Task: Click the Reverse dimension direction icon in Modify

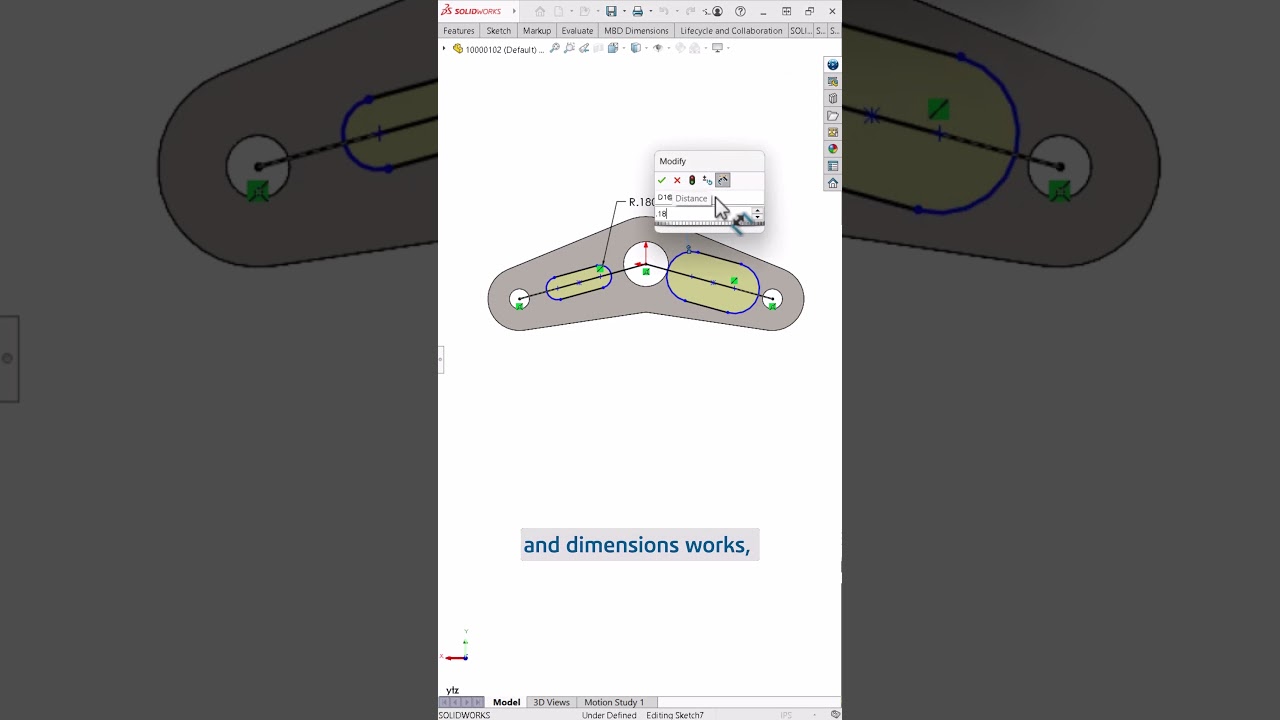Action: pos(707,180)
